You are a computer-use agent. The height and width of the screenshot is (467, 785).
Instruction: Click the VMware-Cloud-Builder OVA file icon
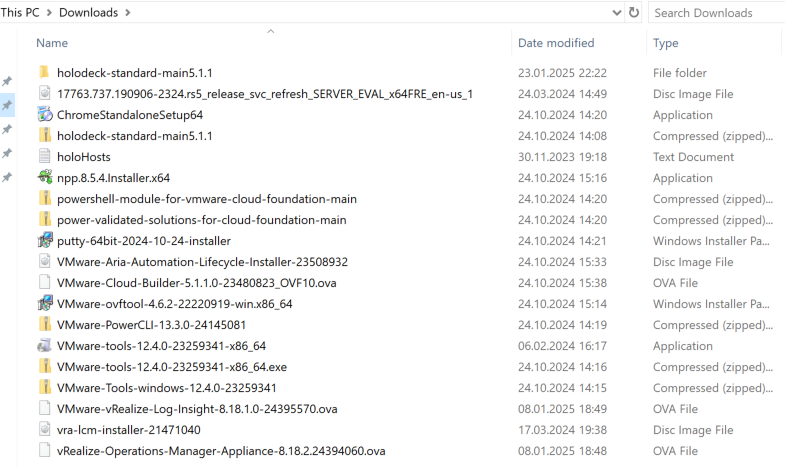[x=45, y=283]
